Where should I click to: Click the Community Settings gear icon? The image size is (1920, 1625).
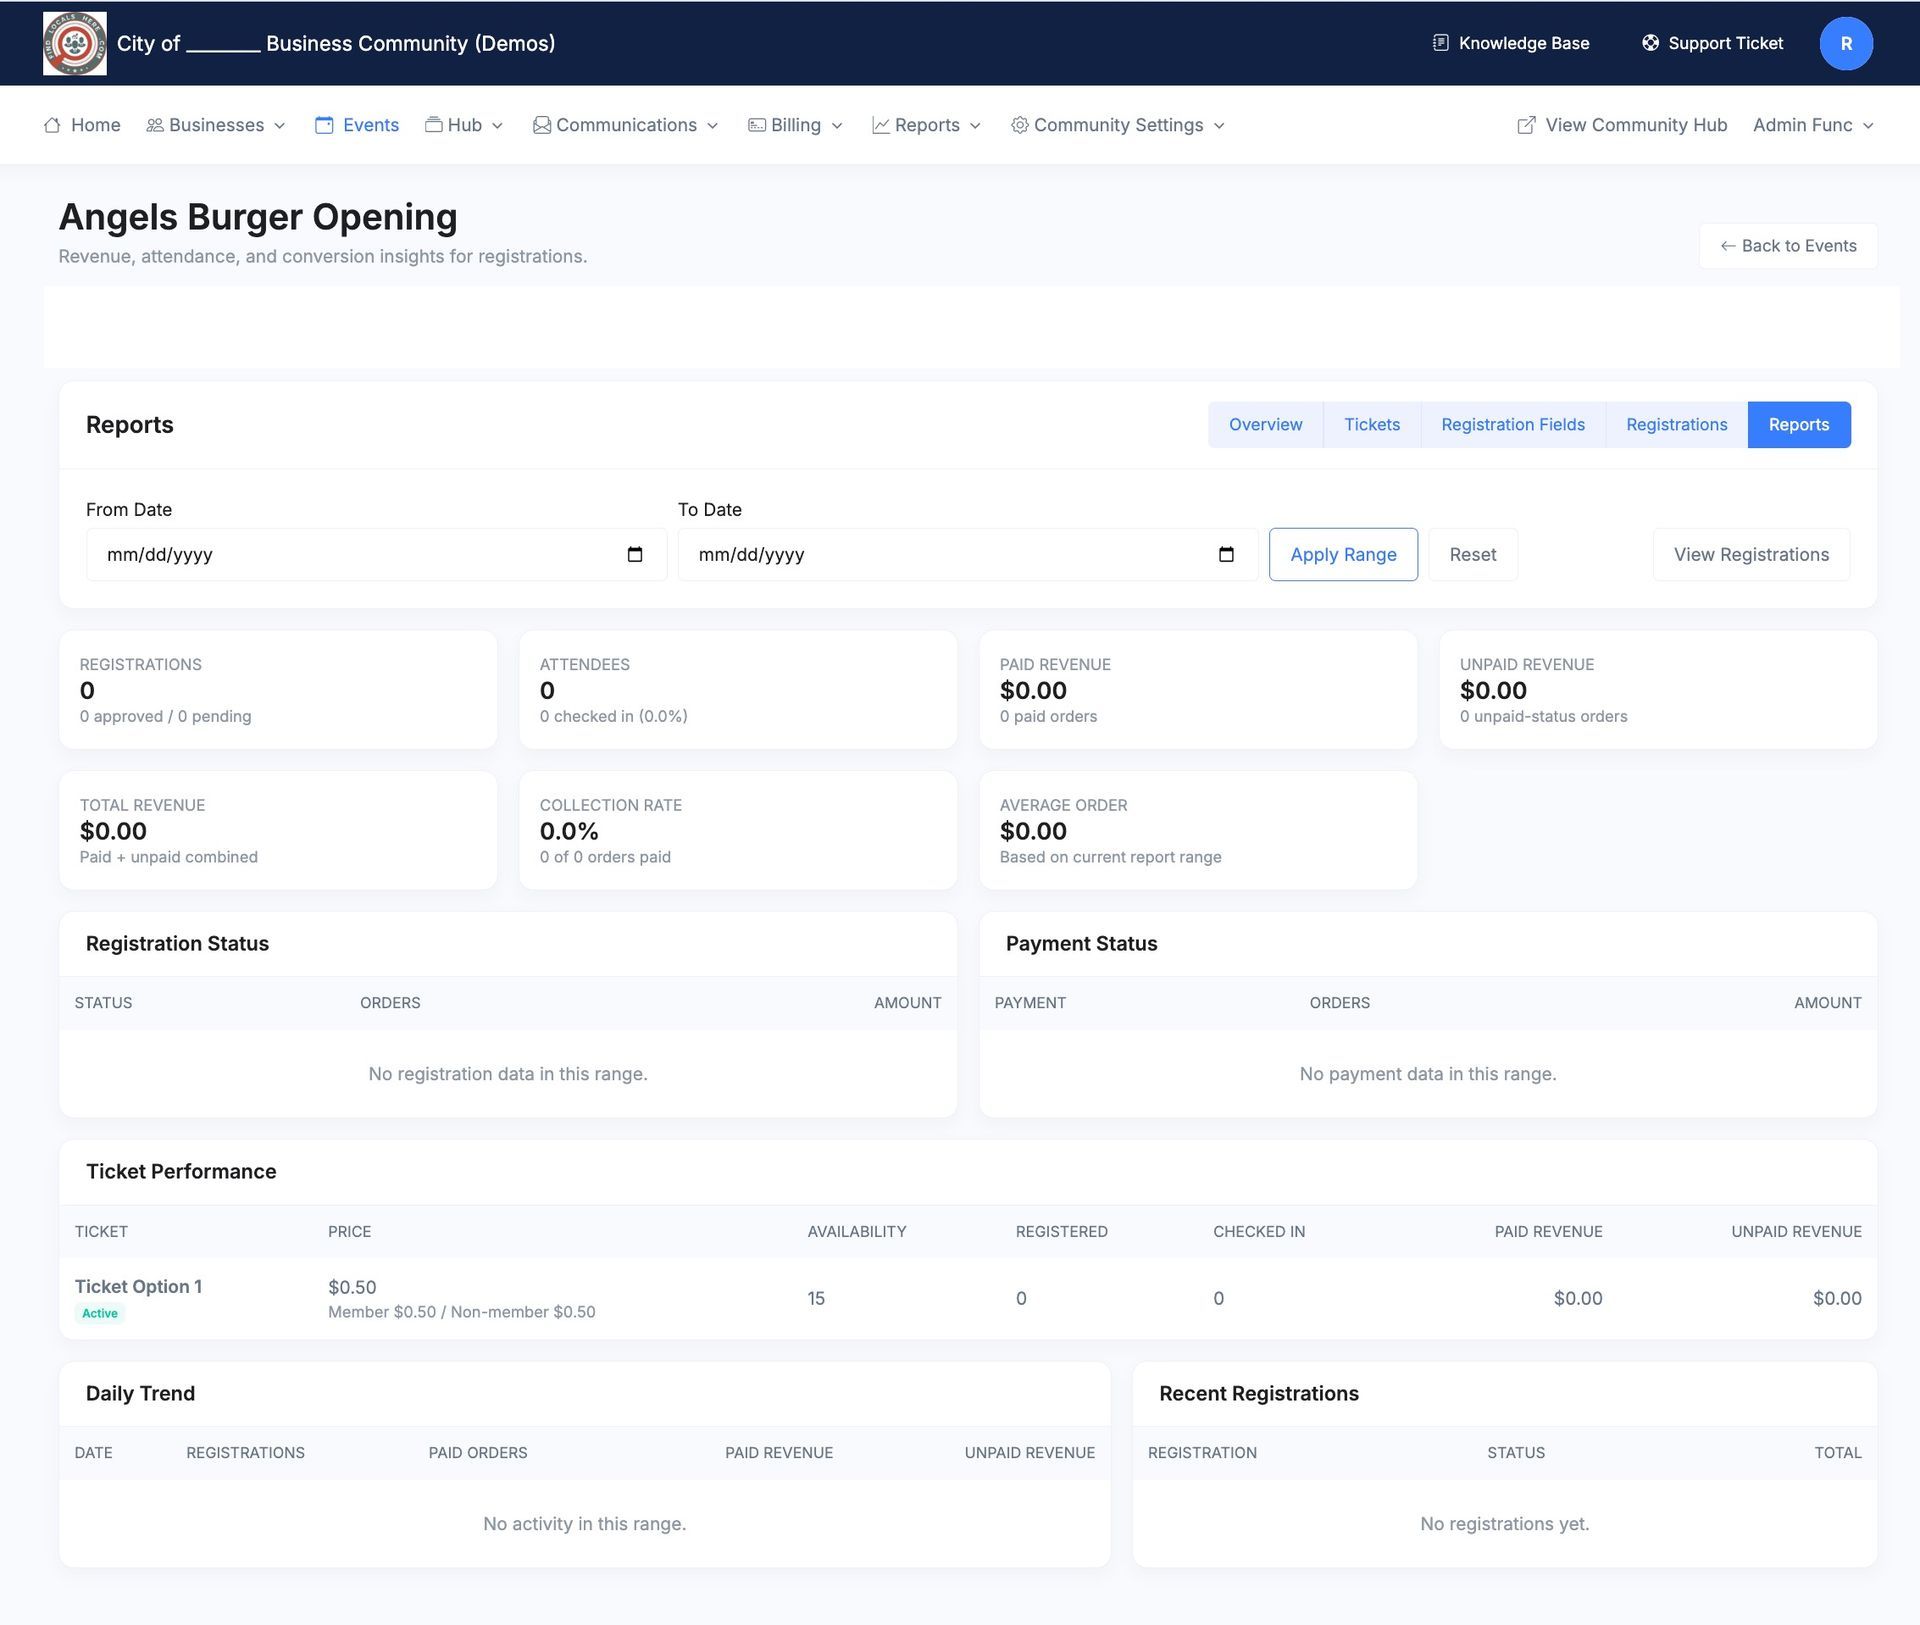1021,125
